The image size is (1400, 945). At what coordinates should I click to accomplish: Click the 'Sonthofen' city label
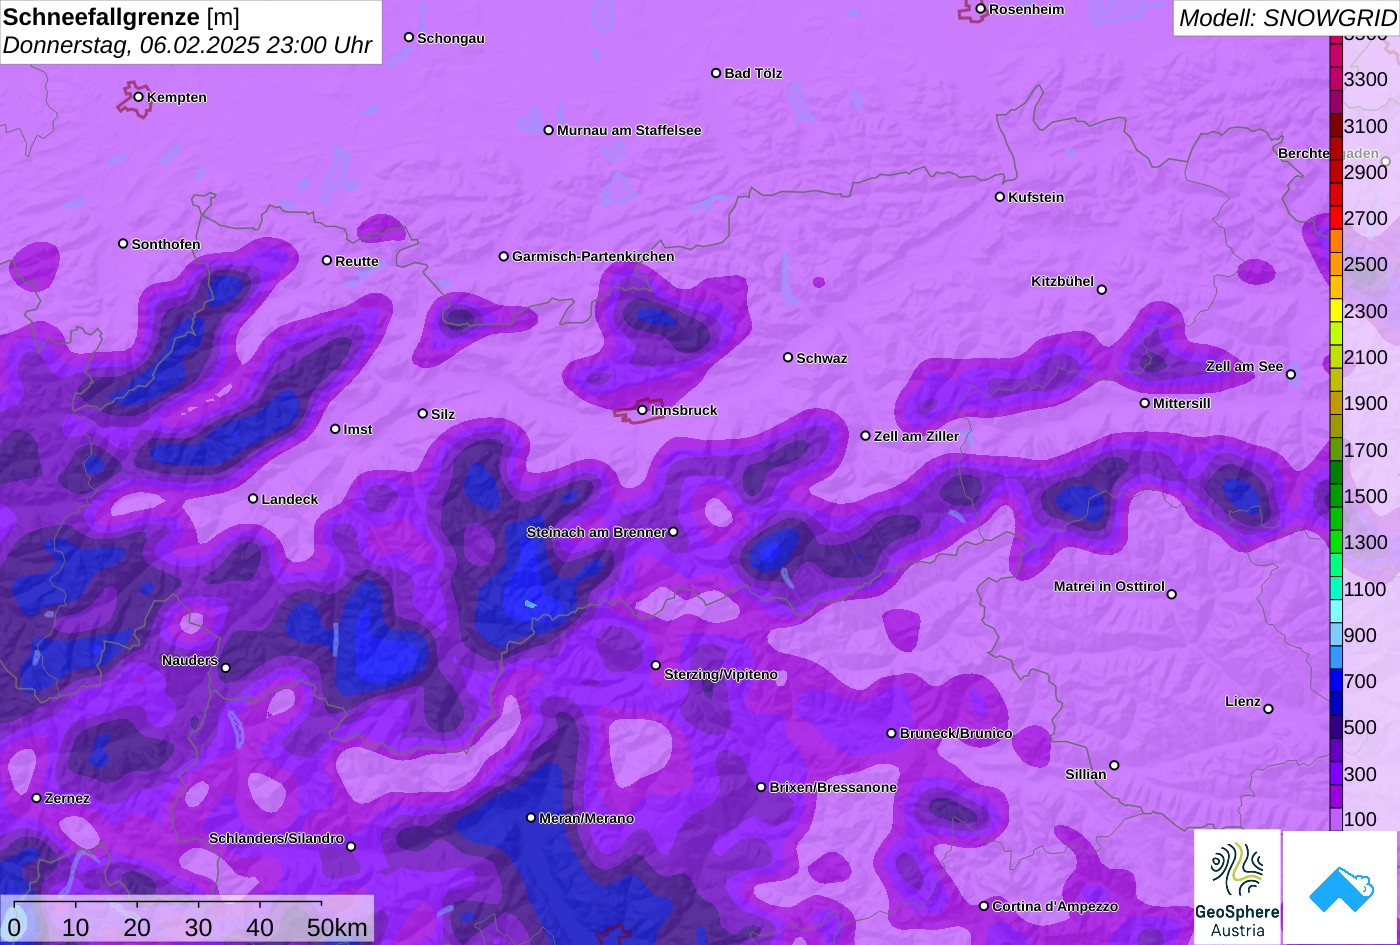[166, 244]
